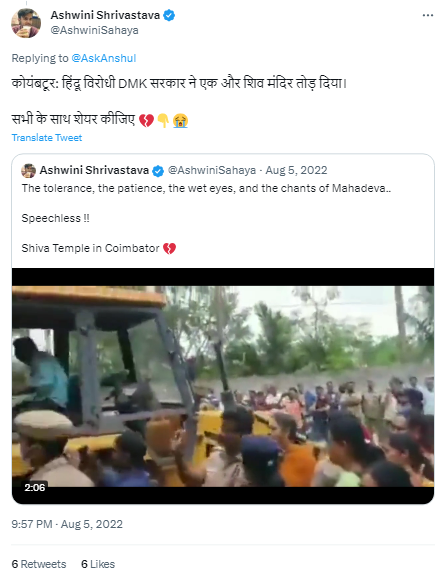Click the 9:57 PM · Aug 5, 2022 timestamp
Viewport: 444px width, 573px height.
click(x=67, y=524)
